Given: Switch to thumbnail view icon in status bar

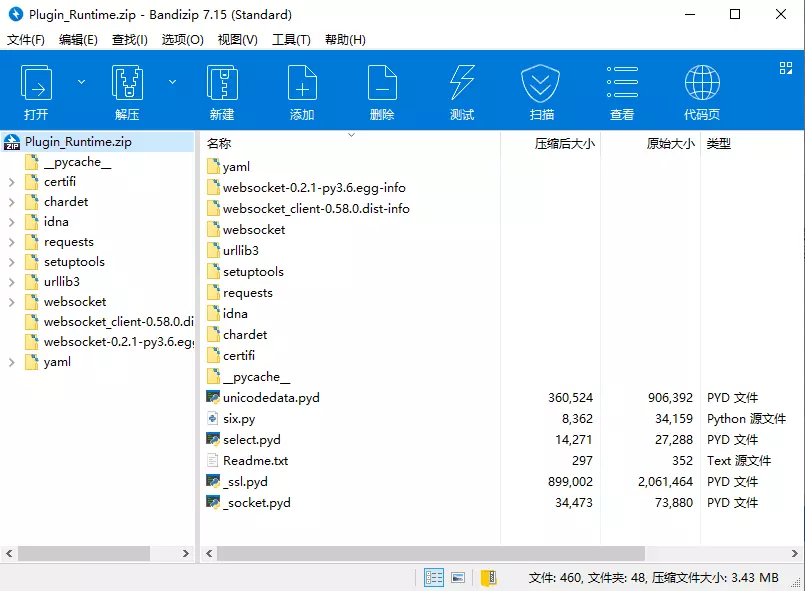Looking at the screenshot, I should [x=458, y=578].
